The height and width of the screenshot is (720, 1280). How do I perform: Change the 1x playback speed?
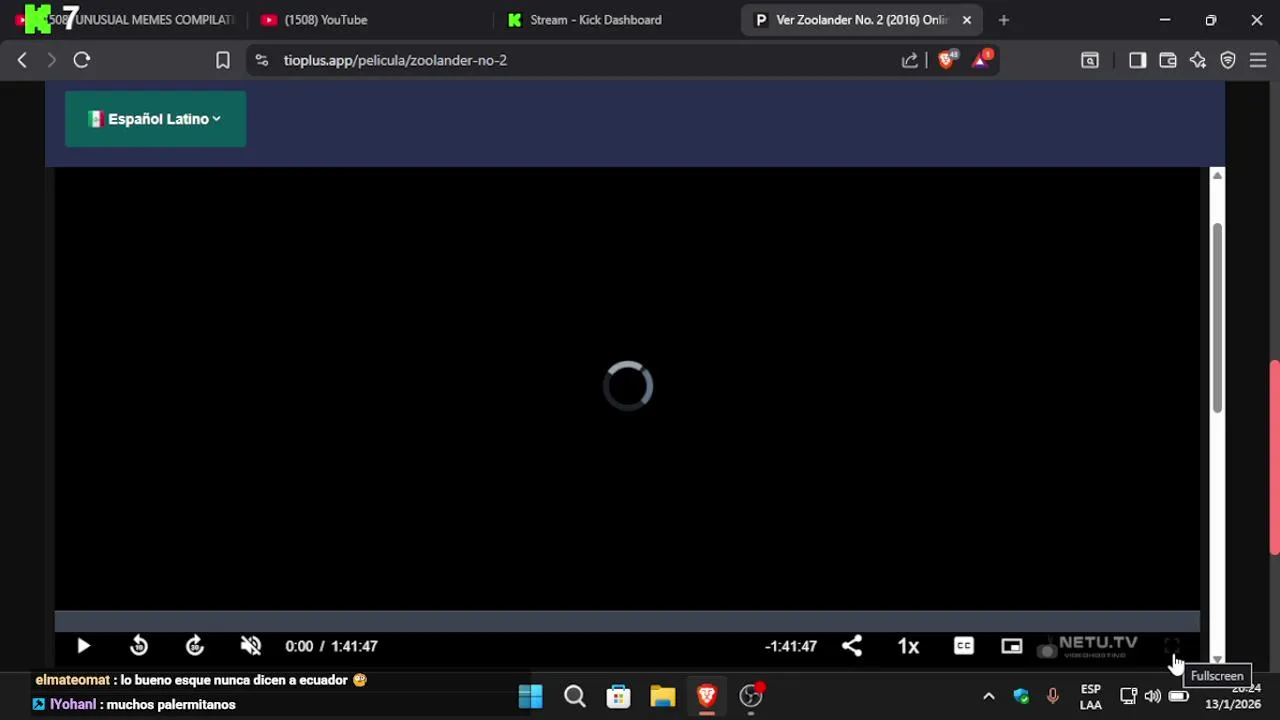(x=908, y=646)
